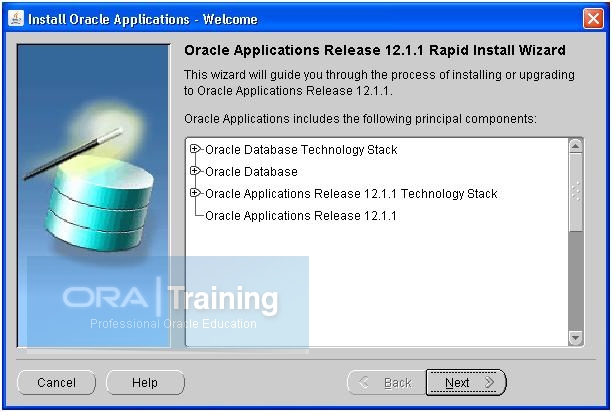Close the Install Oracle Applications window
Image resolution: width=612 pixels, height=412 pixels.
pyautogui.click(x=593, y=18)
